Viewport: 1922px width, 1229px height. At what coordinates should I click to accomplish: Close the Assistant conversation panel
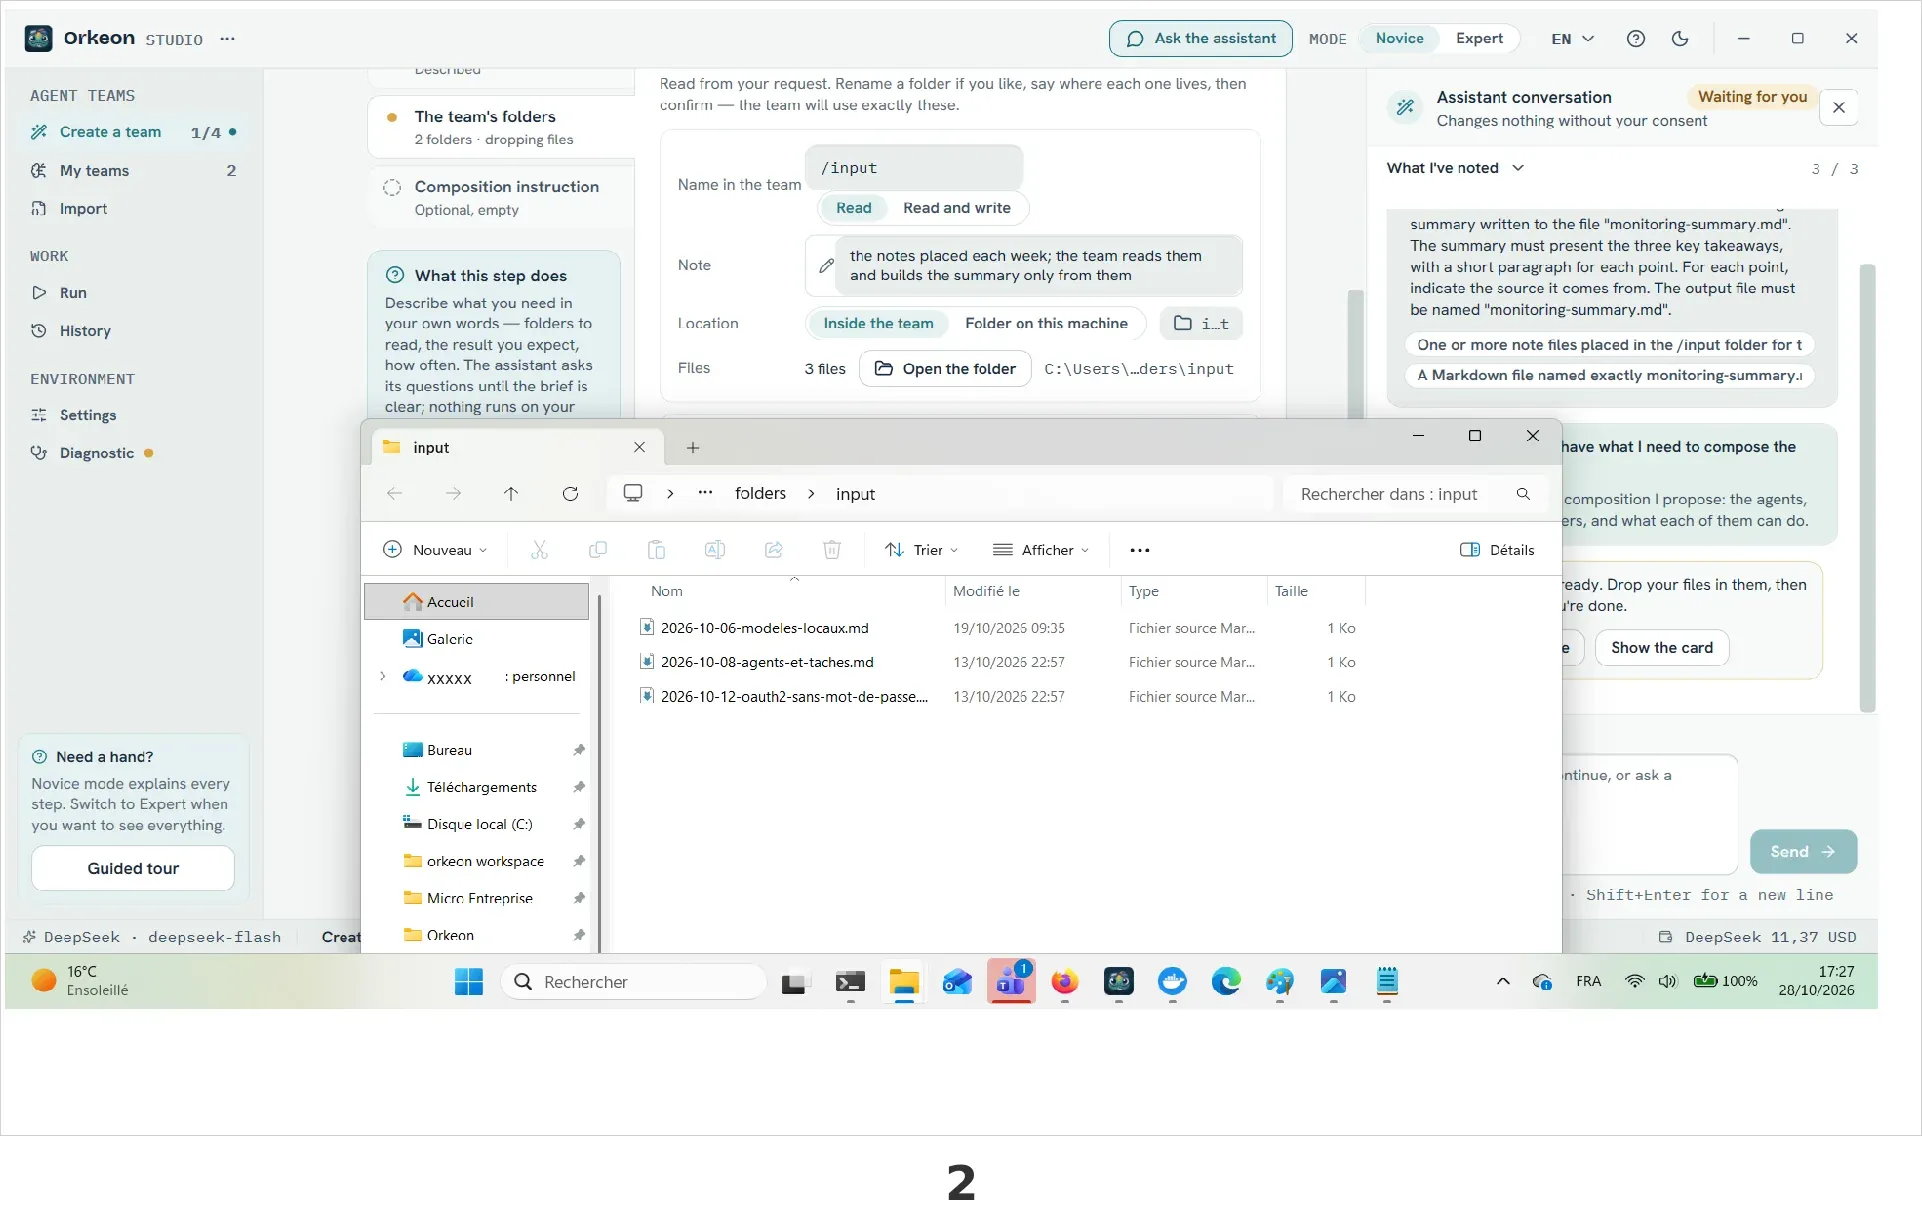(1839, 108)
